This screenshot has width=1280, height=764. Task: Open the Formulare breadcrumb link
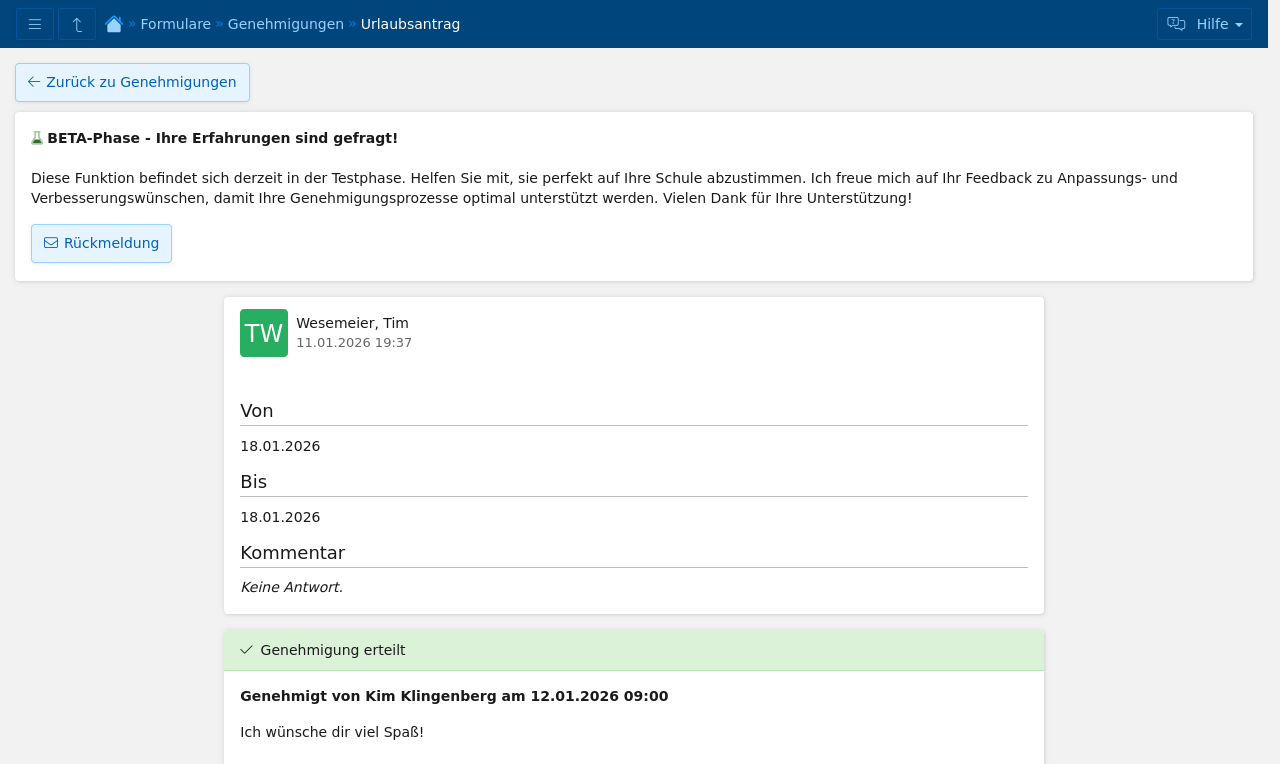(175, 24)
